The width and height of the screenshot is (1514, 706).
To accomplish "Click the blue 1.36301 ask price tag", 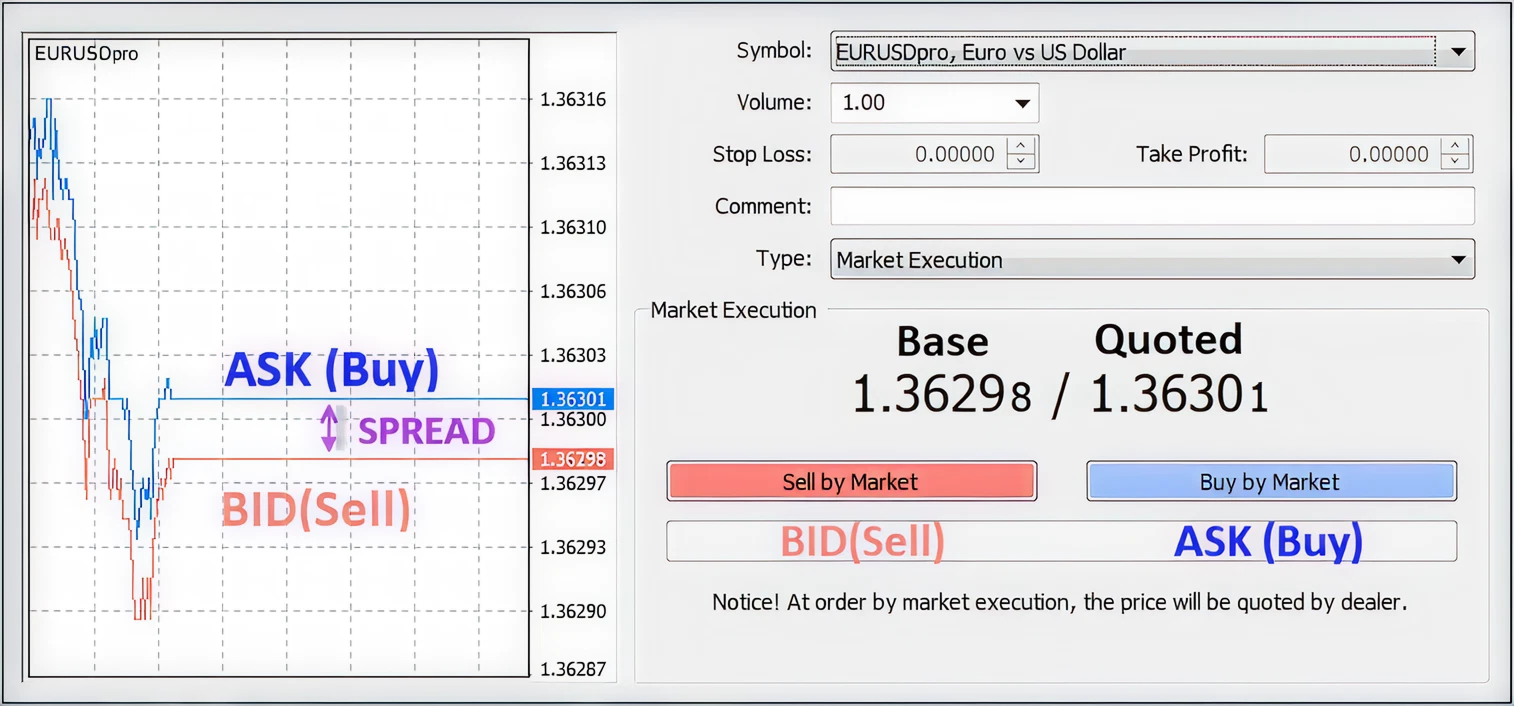I will [572, 399].
